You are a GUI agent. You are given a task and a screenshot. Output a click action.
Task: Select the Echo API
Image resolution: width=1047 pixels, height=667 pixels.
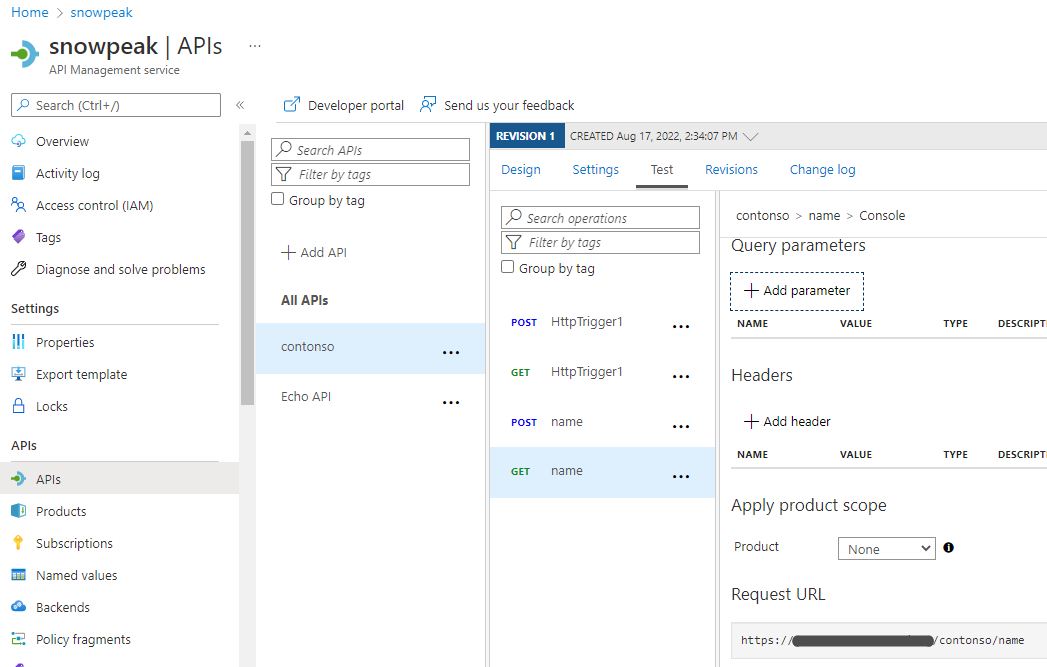(x=306, y=397)
